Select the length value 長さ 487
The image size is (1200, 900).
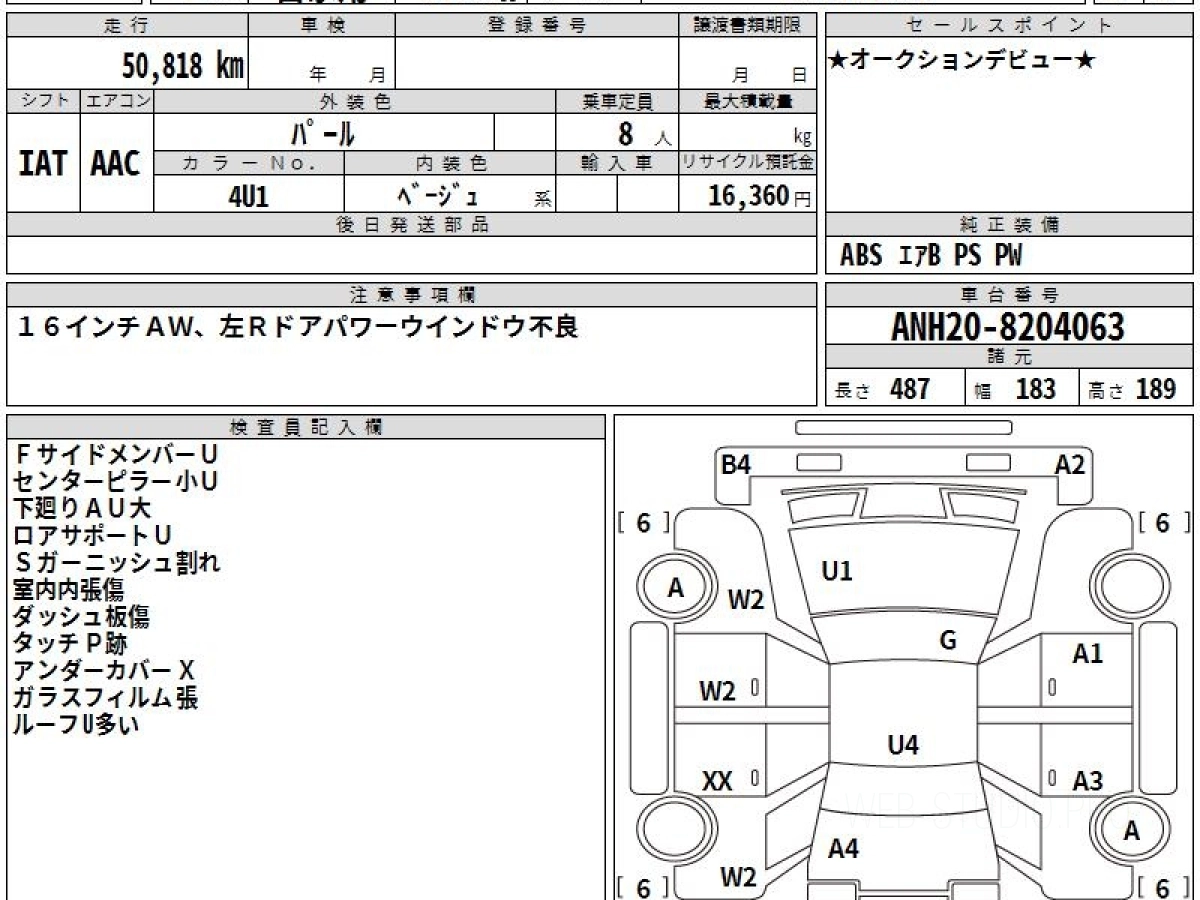[882, 389]
